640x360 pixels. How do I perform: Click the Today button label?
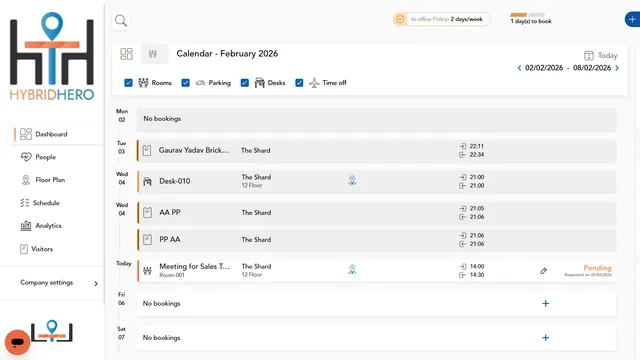pyautogui.click(x=607, y=56)
